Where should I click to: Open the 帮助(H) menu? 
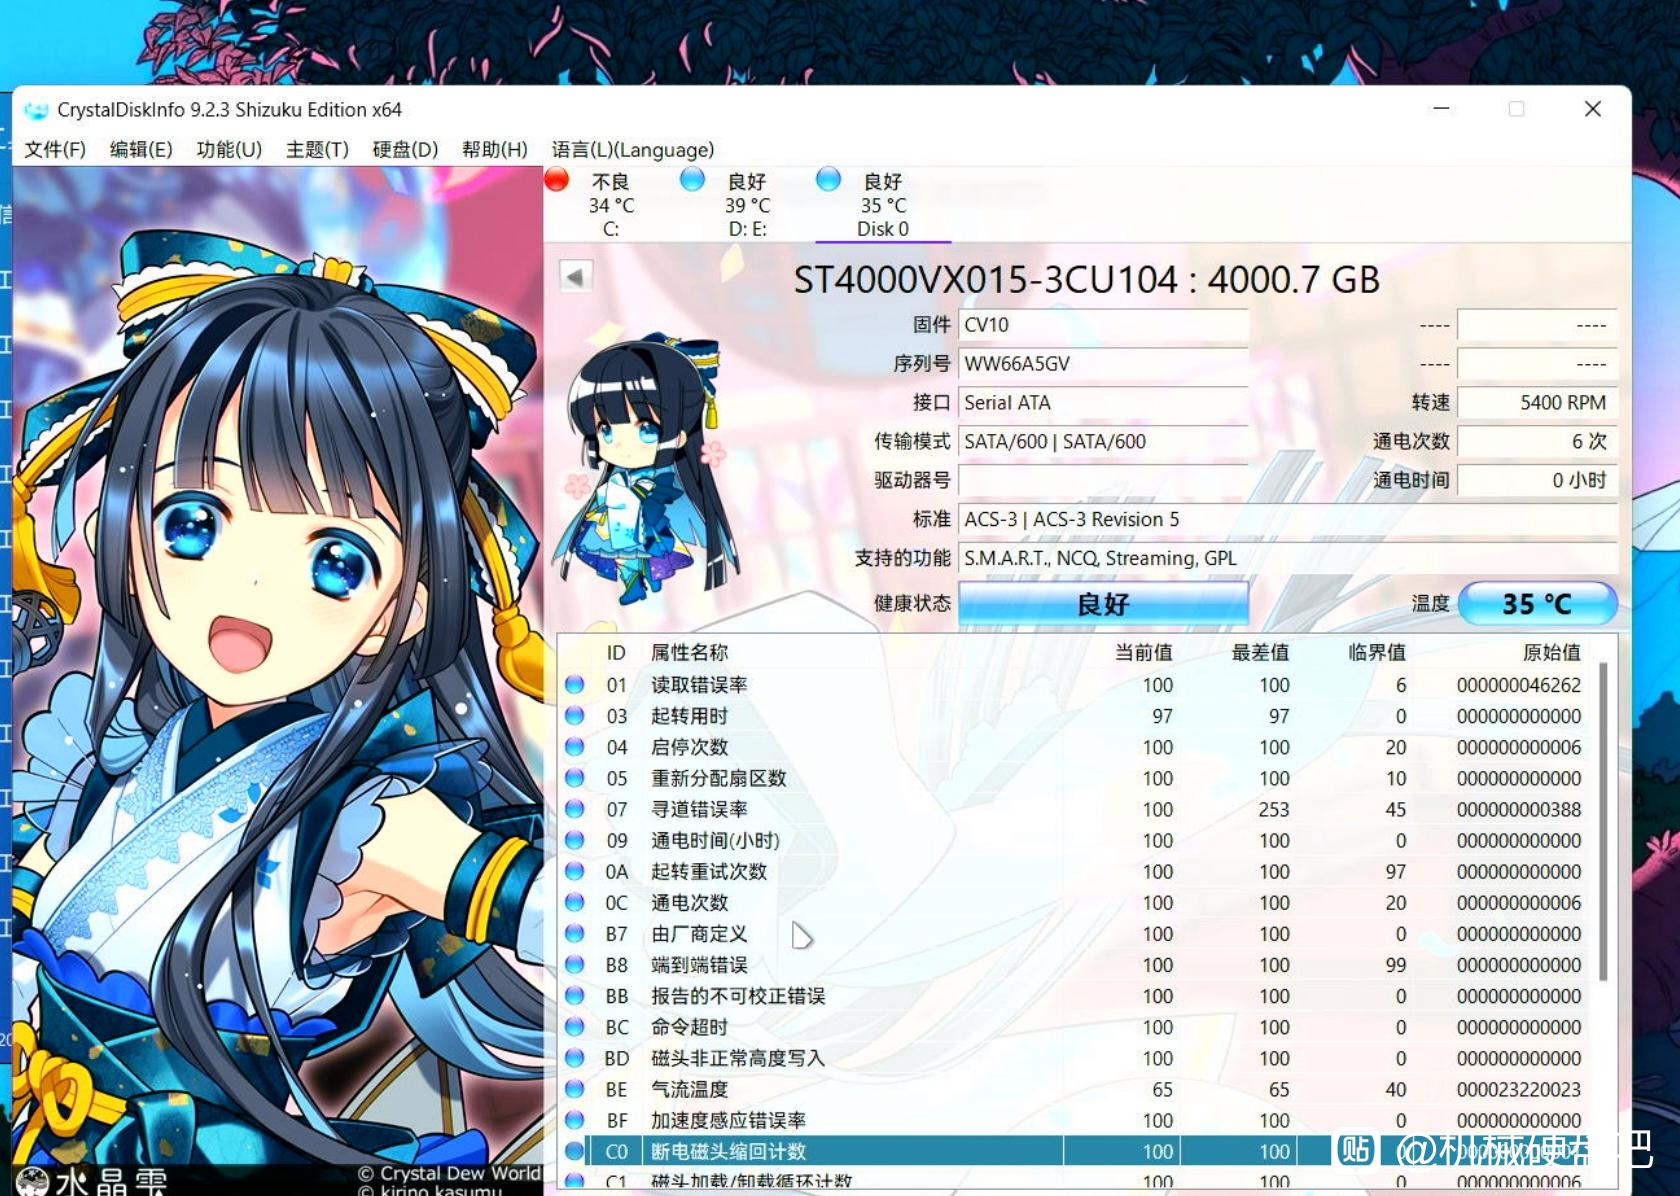[494, 150]
